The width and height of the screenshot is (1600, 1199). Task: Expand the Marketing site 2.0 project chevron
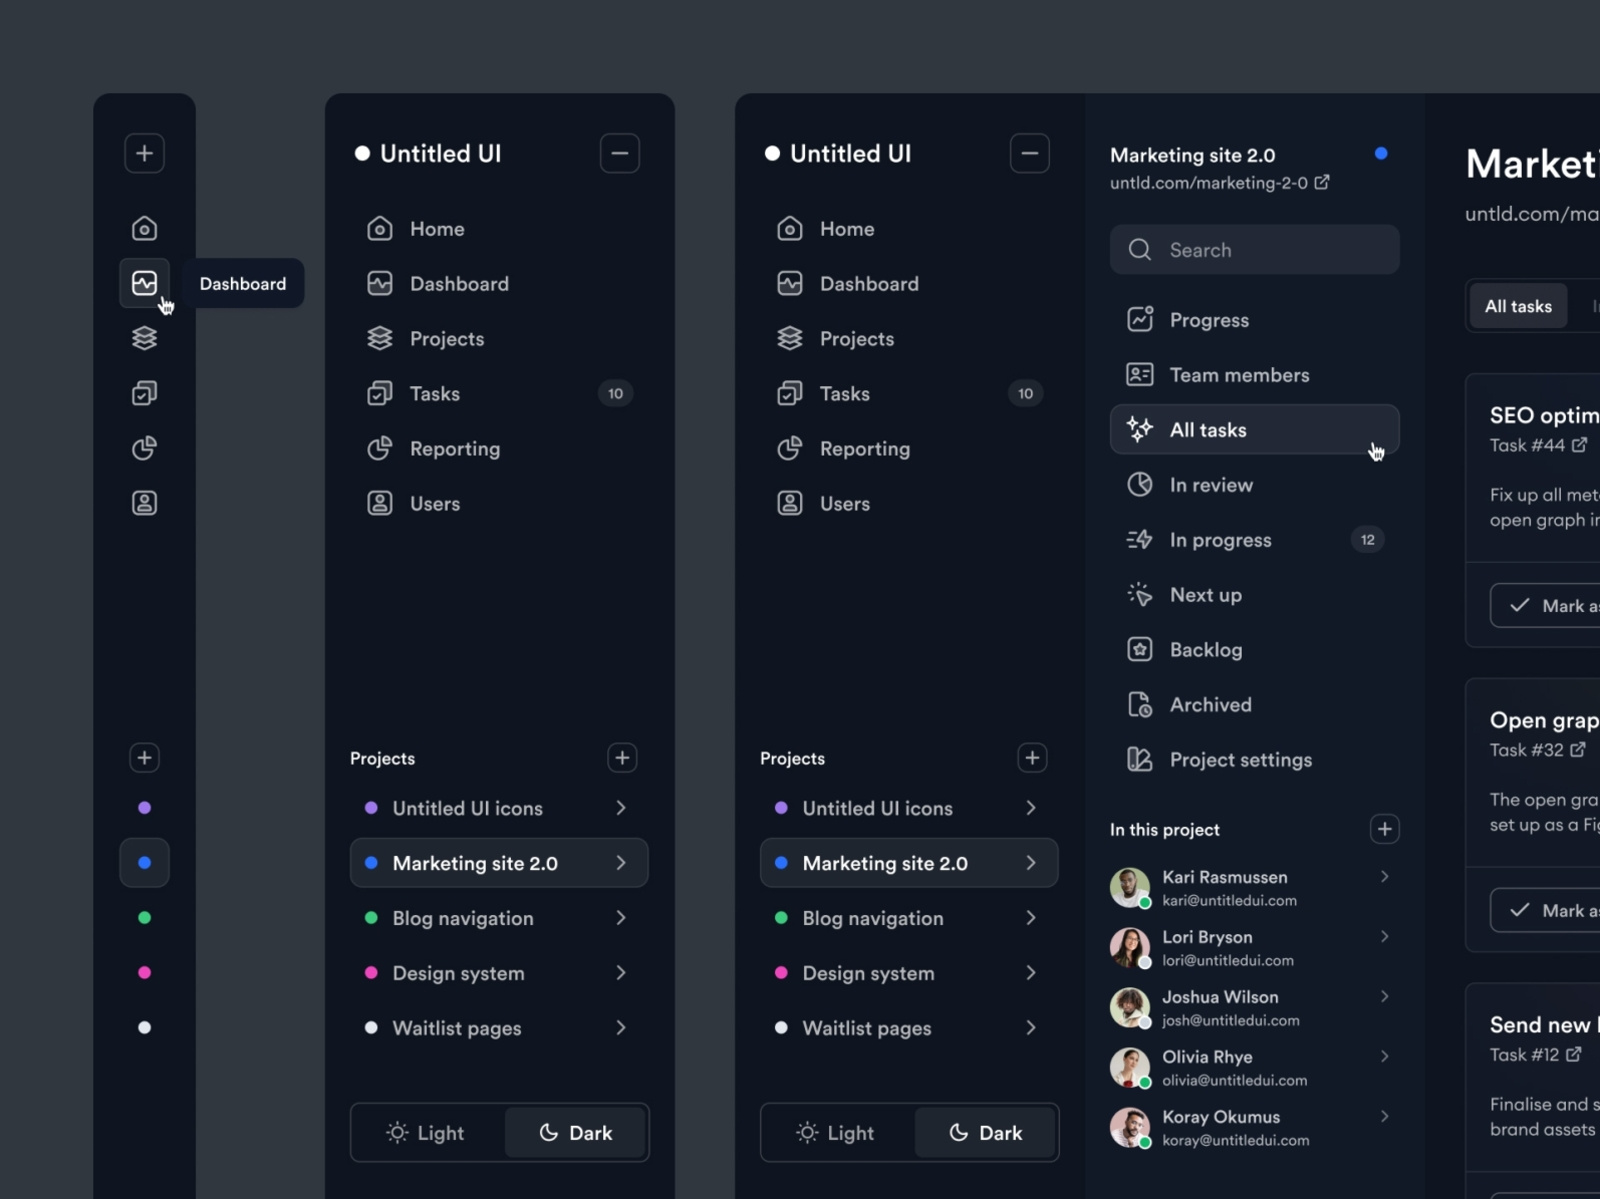pos(621,862)
